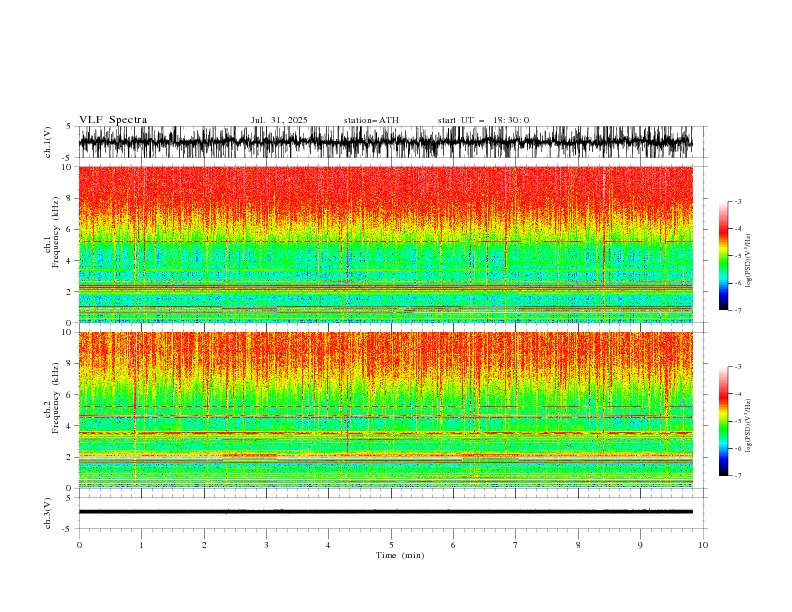Click the ch.2 spectrogram panel
792x612 pixels.
385,410
